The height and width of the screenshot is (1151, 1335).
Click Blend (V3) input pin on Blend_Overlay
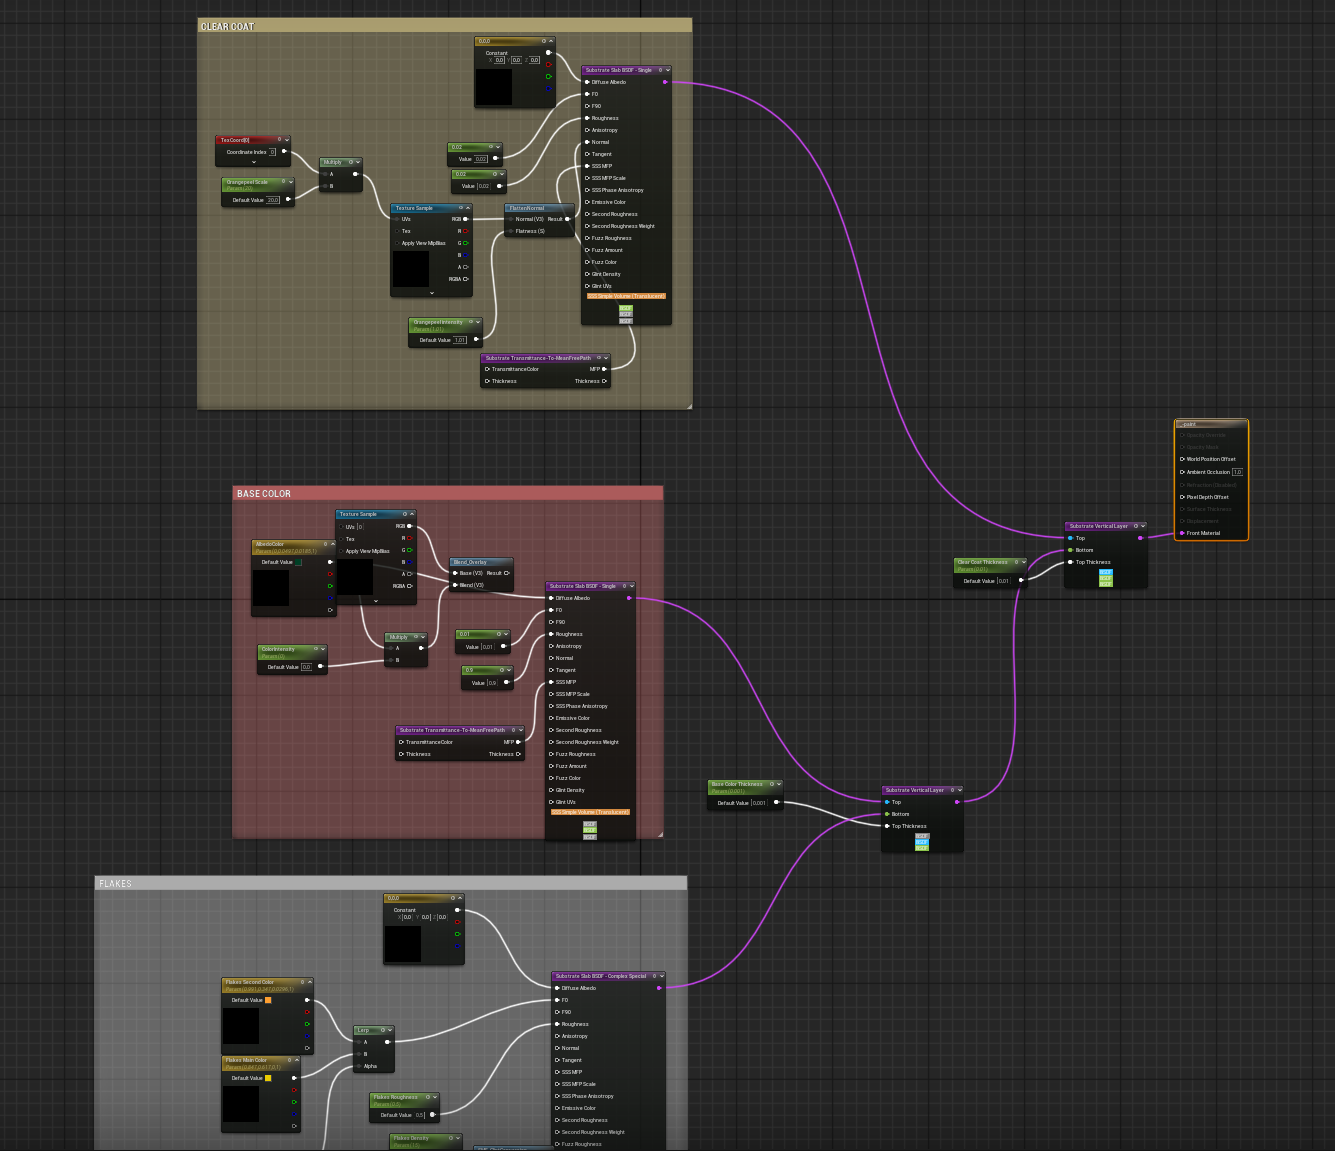point(455,585)
